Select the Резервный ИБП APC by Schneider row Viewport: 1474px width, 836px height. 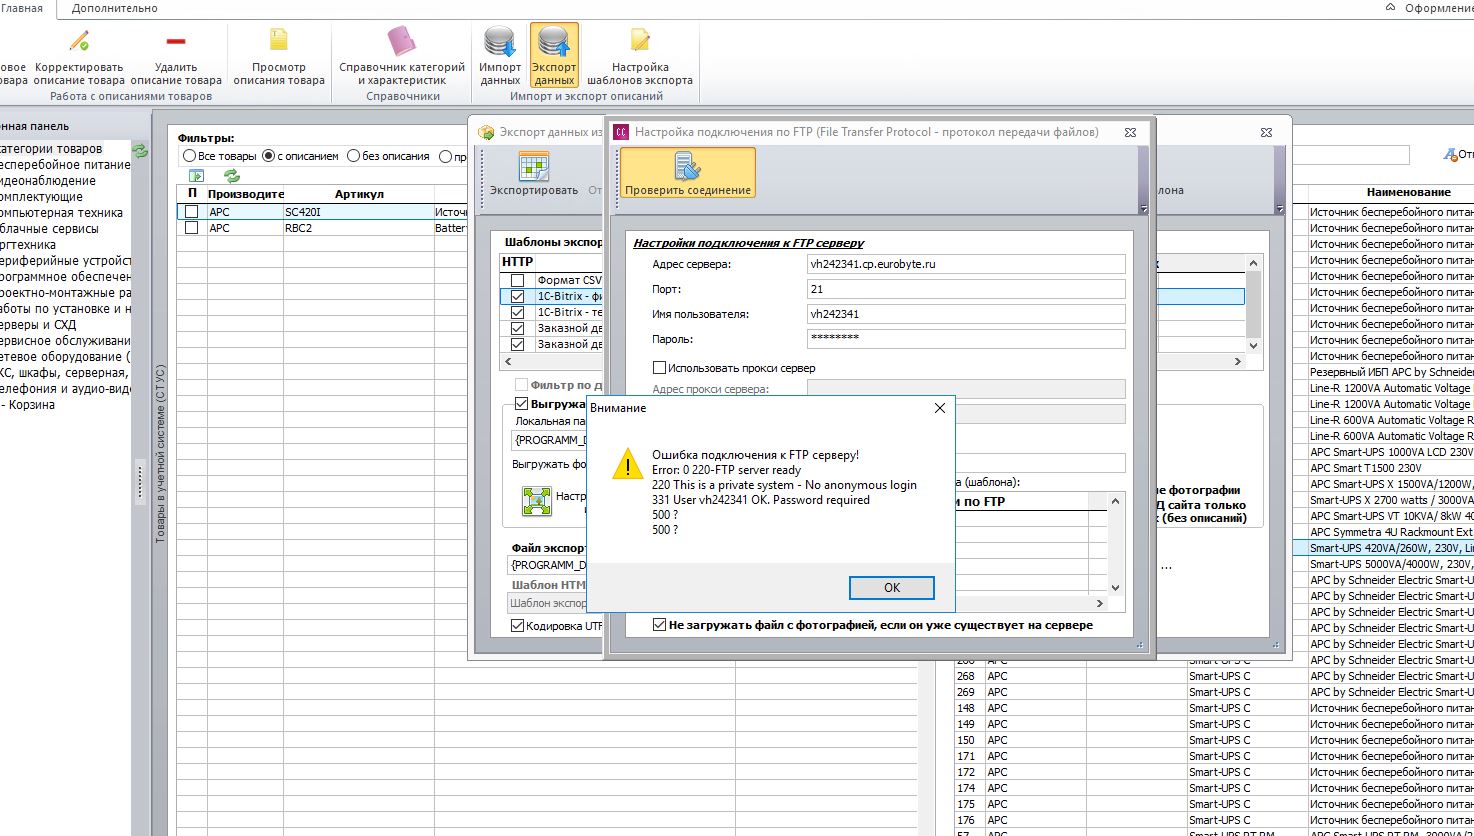click(1391, 372)
